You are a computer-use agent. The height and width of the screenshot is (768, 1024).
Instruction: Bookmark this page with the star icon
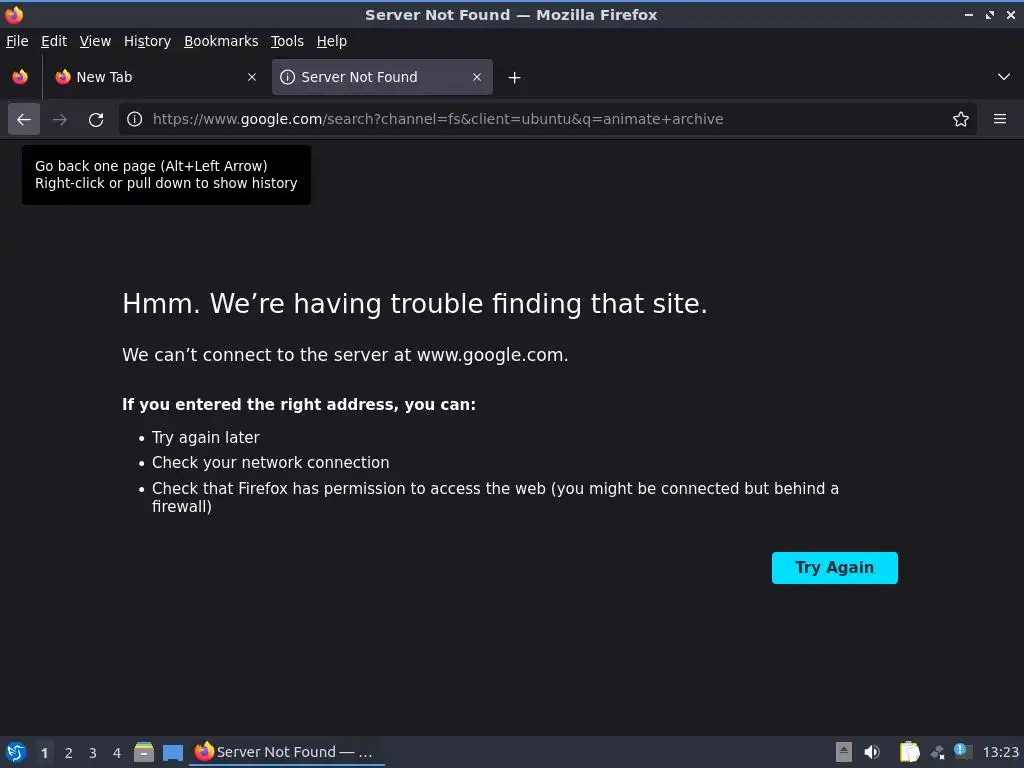click(x=960, y=120)
